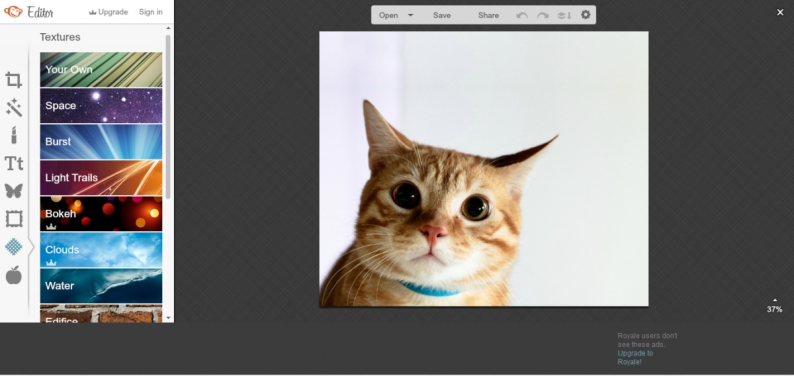
Task: Open the Effects magic wand tool
Action: 14,108
